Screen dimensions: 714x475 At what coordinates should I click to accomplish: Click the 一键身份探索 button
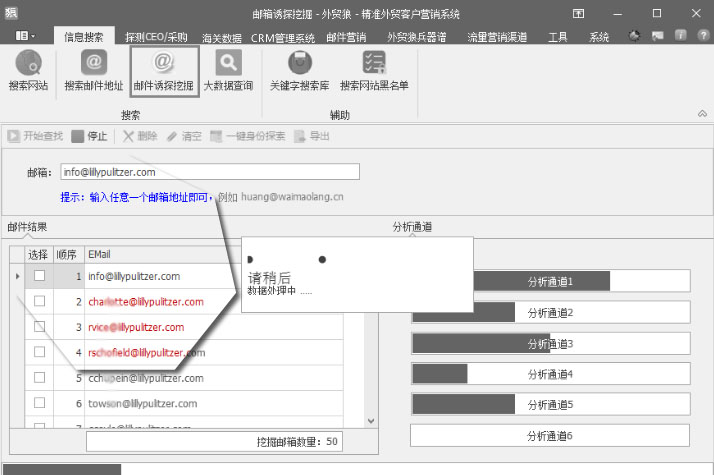(x=247, y=136)
